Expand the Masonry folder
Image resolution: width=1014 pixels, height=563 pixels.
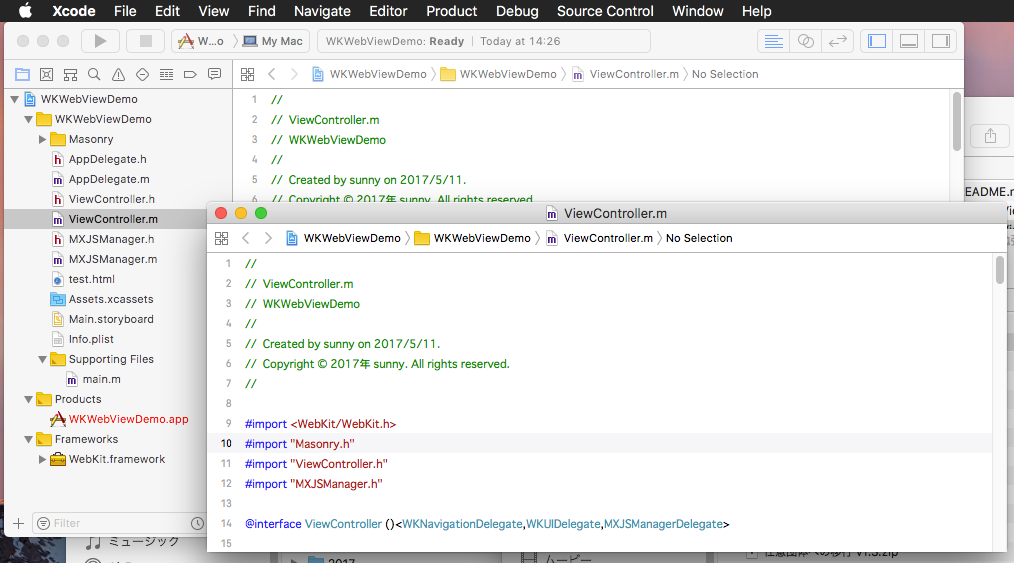click(x=42, y=140)
